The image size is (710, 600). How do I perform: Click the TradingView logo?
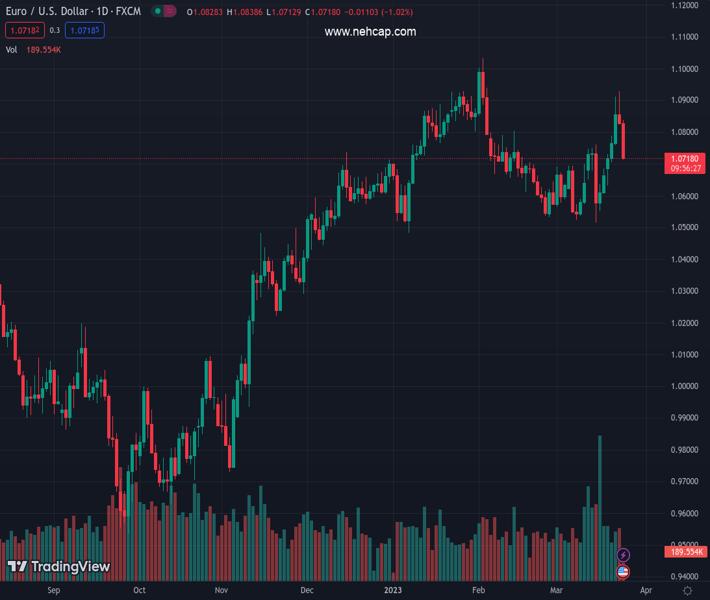click(x=59, y=567)
